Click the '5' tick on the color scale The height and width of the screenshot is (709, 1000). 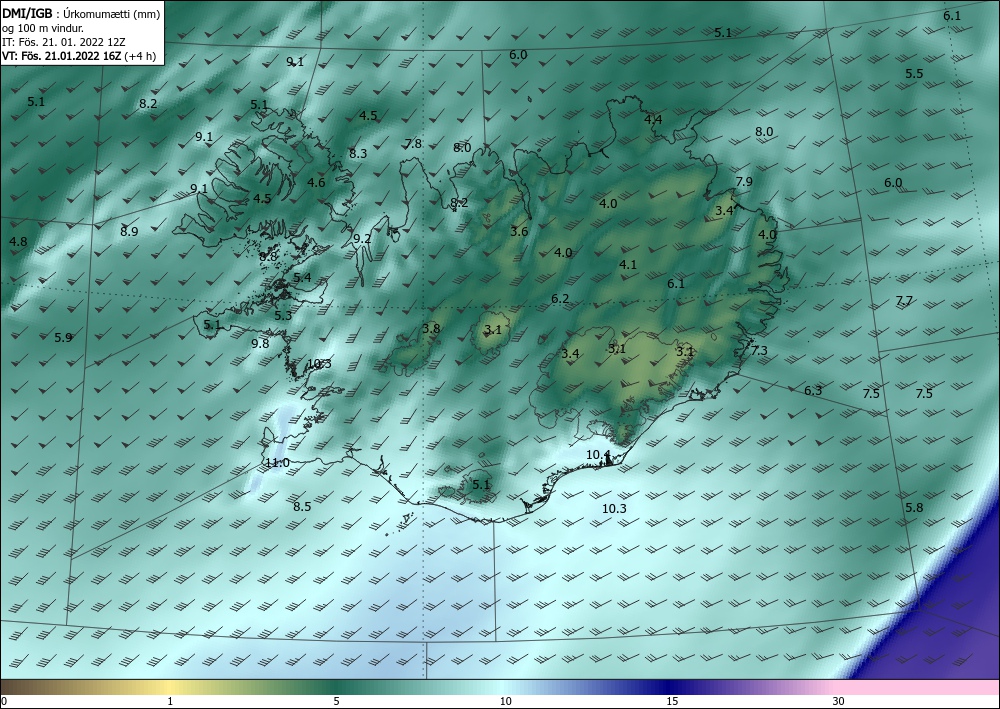(336, 702)
